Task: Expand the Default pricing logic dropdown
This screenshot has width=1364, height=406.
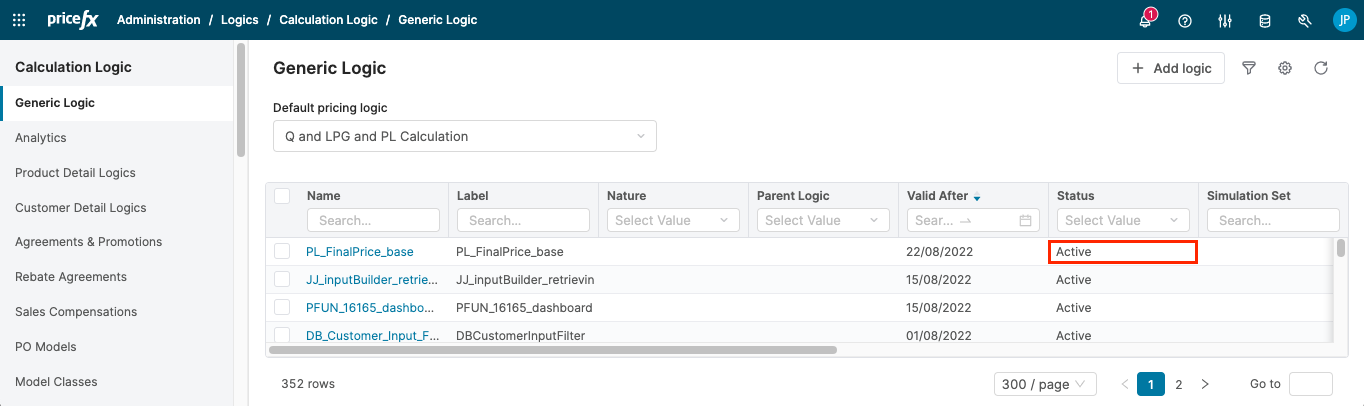Action: point(464,136)
